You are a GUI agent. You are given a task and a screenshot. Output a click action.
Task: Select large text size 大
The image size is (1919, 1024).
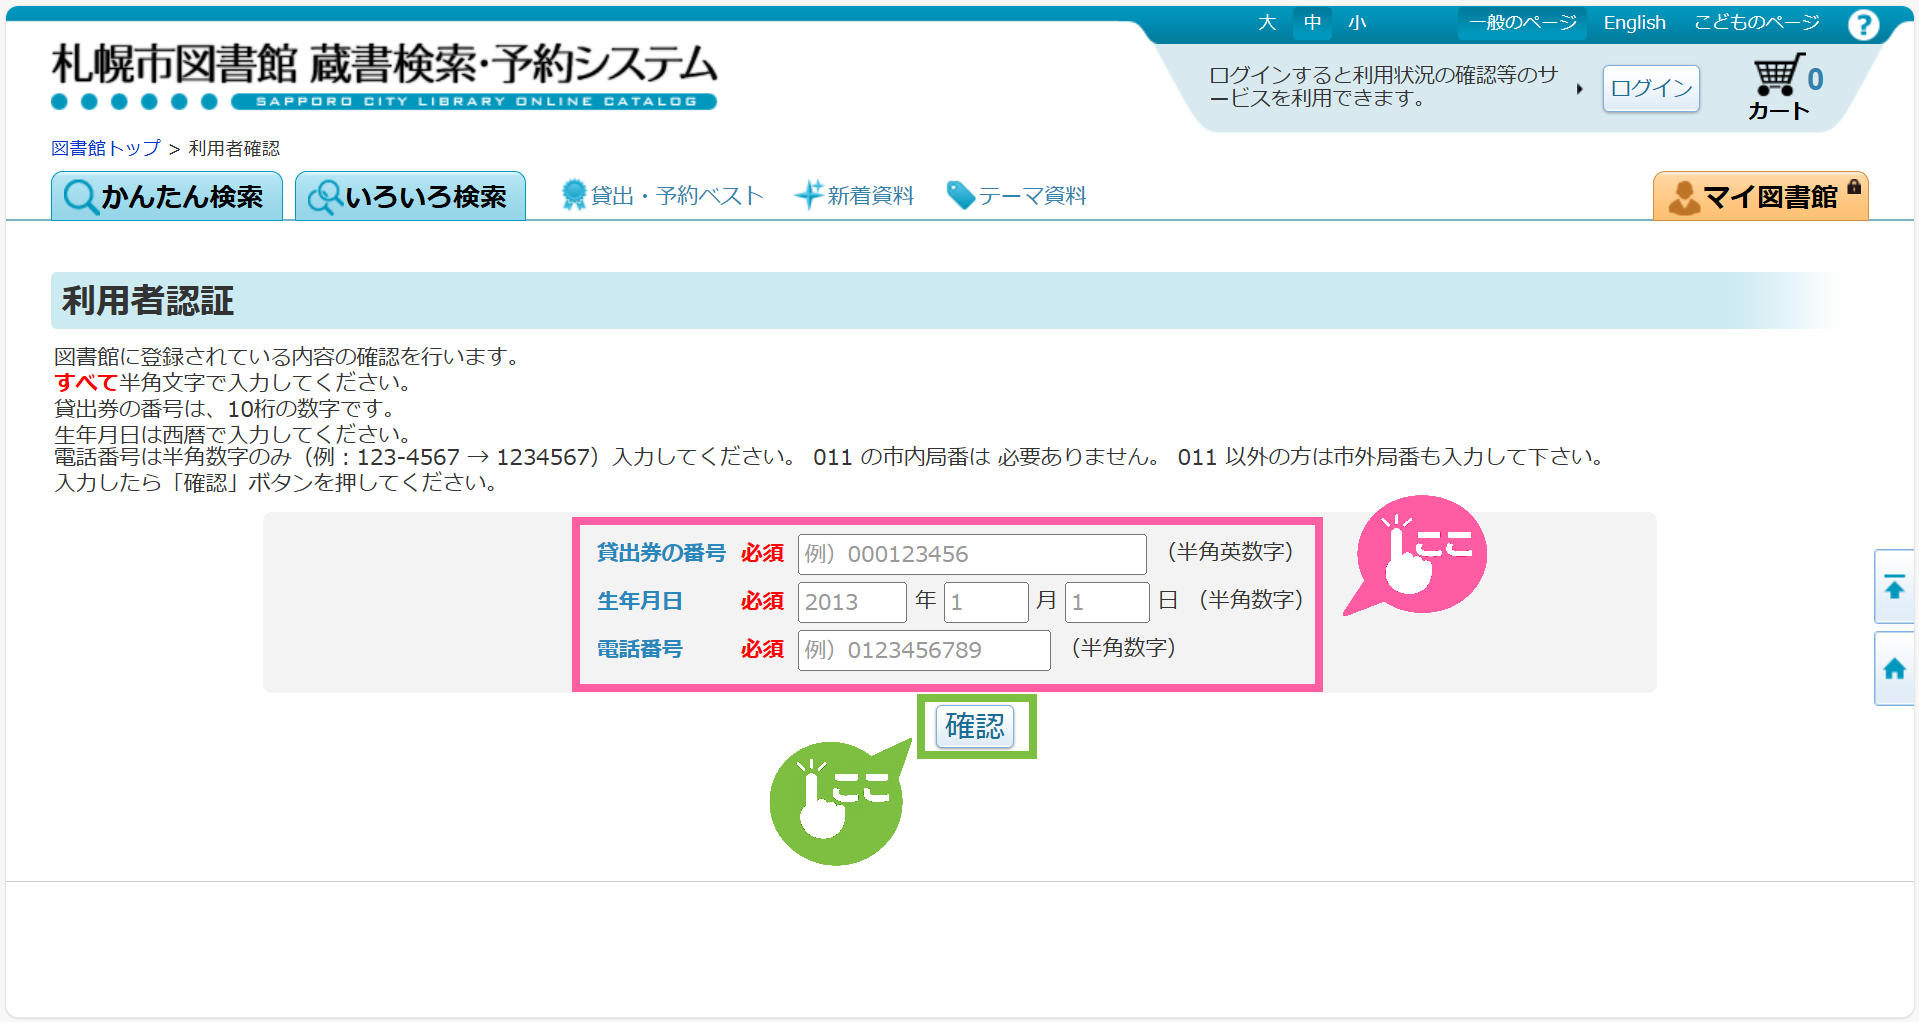tap(1267, 23)
